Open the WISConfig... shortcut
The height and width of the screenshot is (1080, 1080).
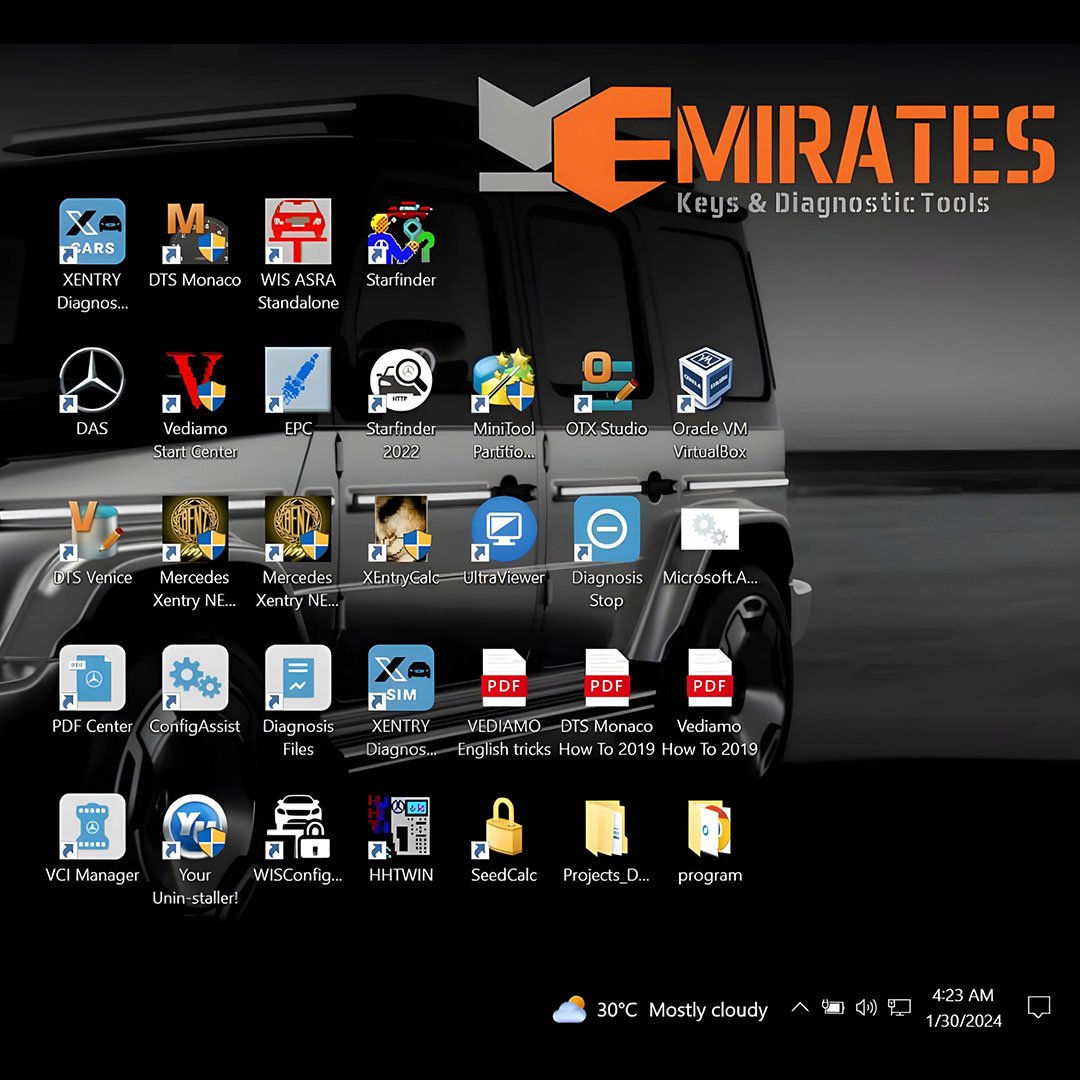(298, 827)
